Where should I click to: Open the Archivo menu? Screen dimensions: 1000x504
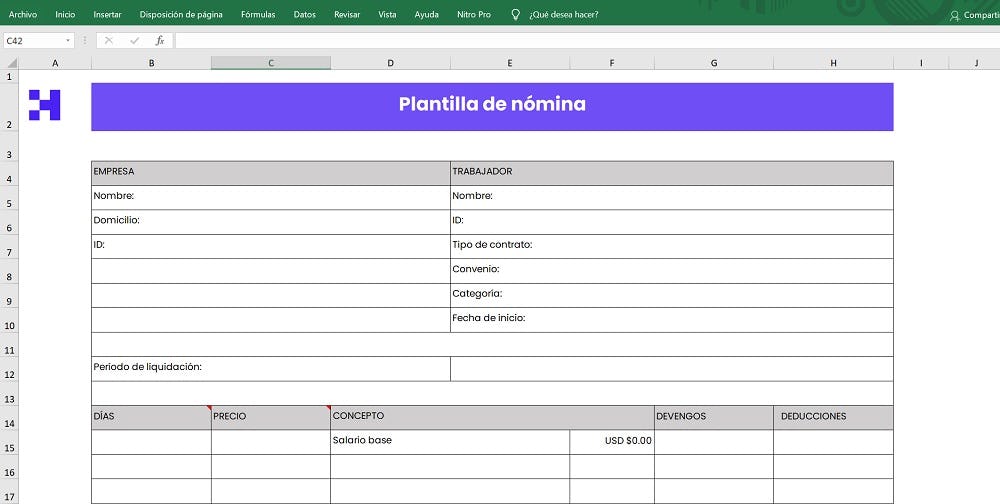pyautogui.click(x=23, y=14)
